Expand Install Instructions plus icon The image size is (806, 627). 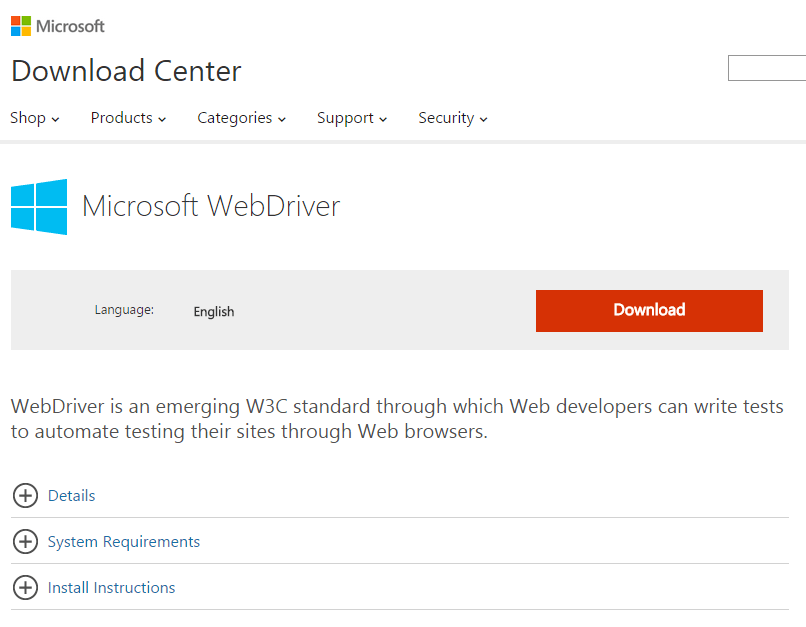(25, 587)
